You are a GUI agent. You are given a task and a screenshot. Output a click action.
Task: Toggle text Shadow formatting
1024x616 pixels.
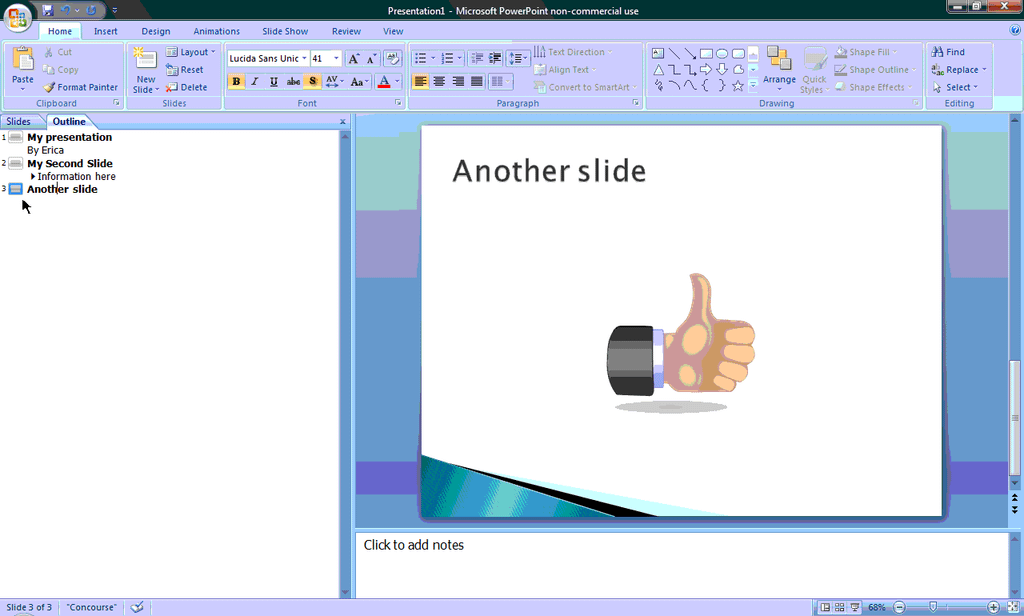313,82
